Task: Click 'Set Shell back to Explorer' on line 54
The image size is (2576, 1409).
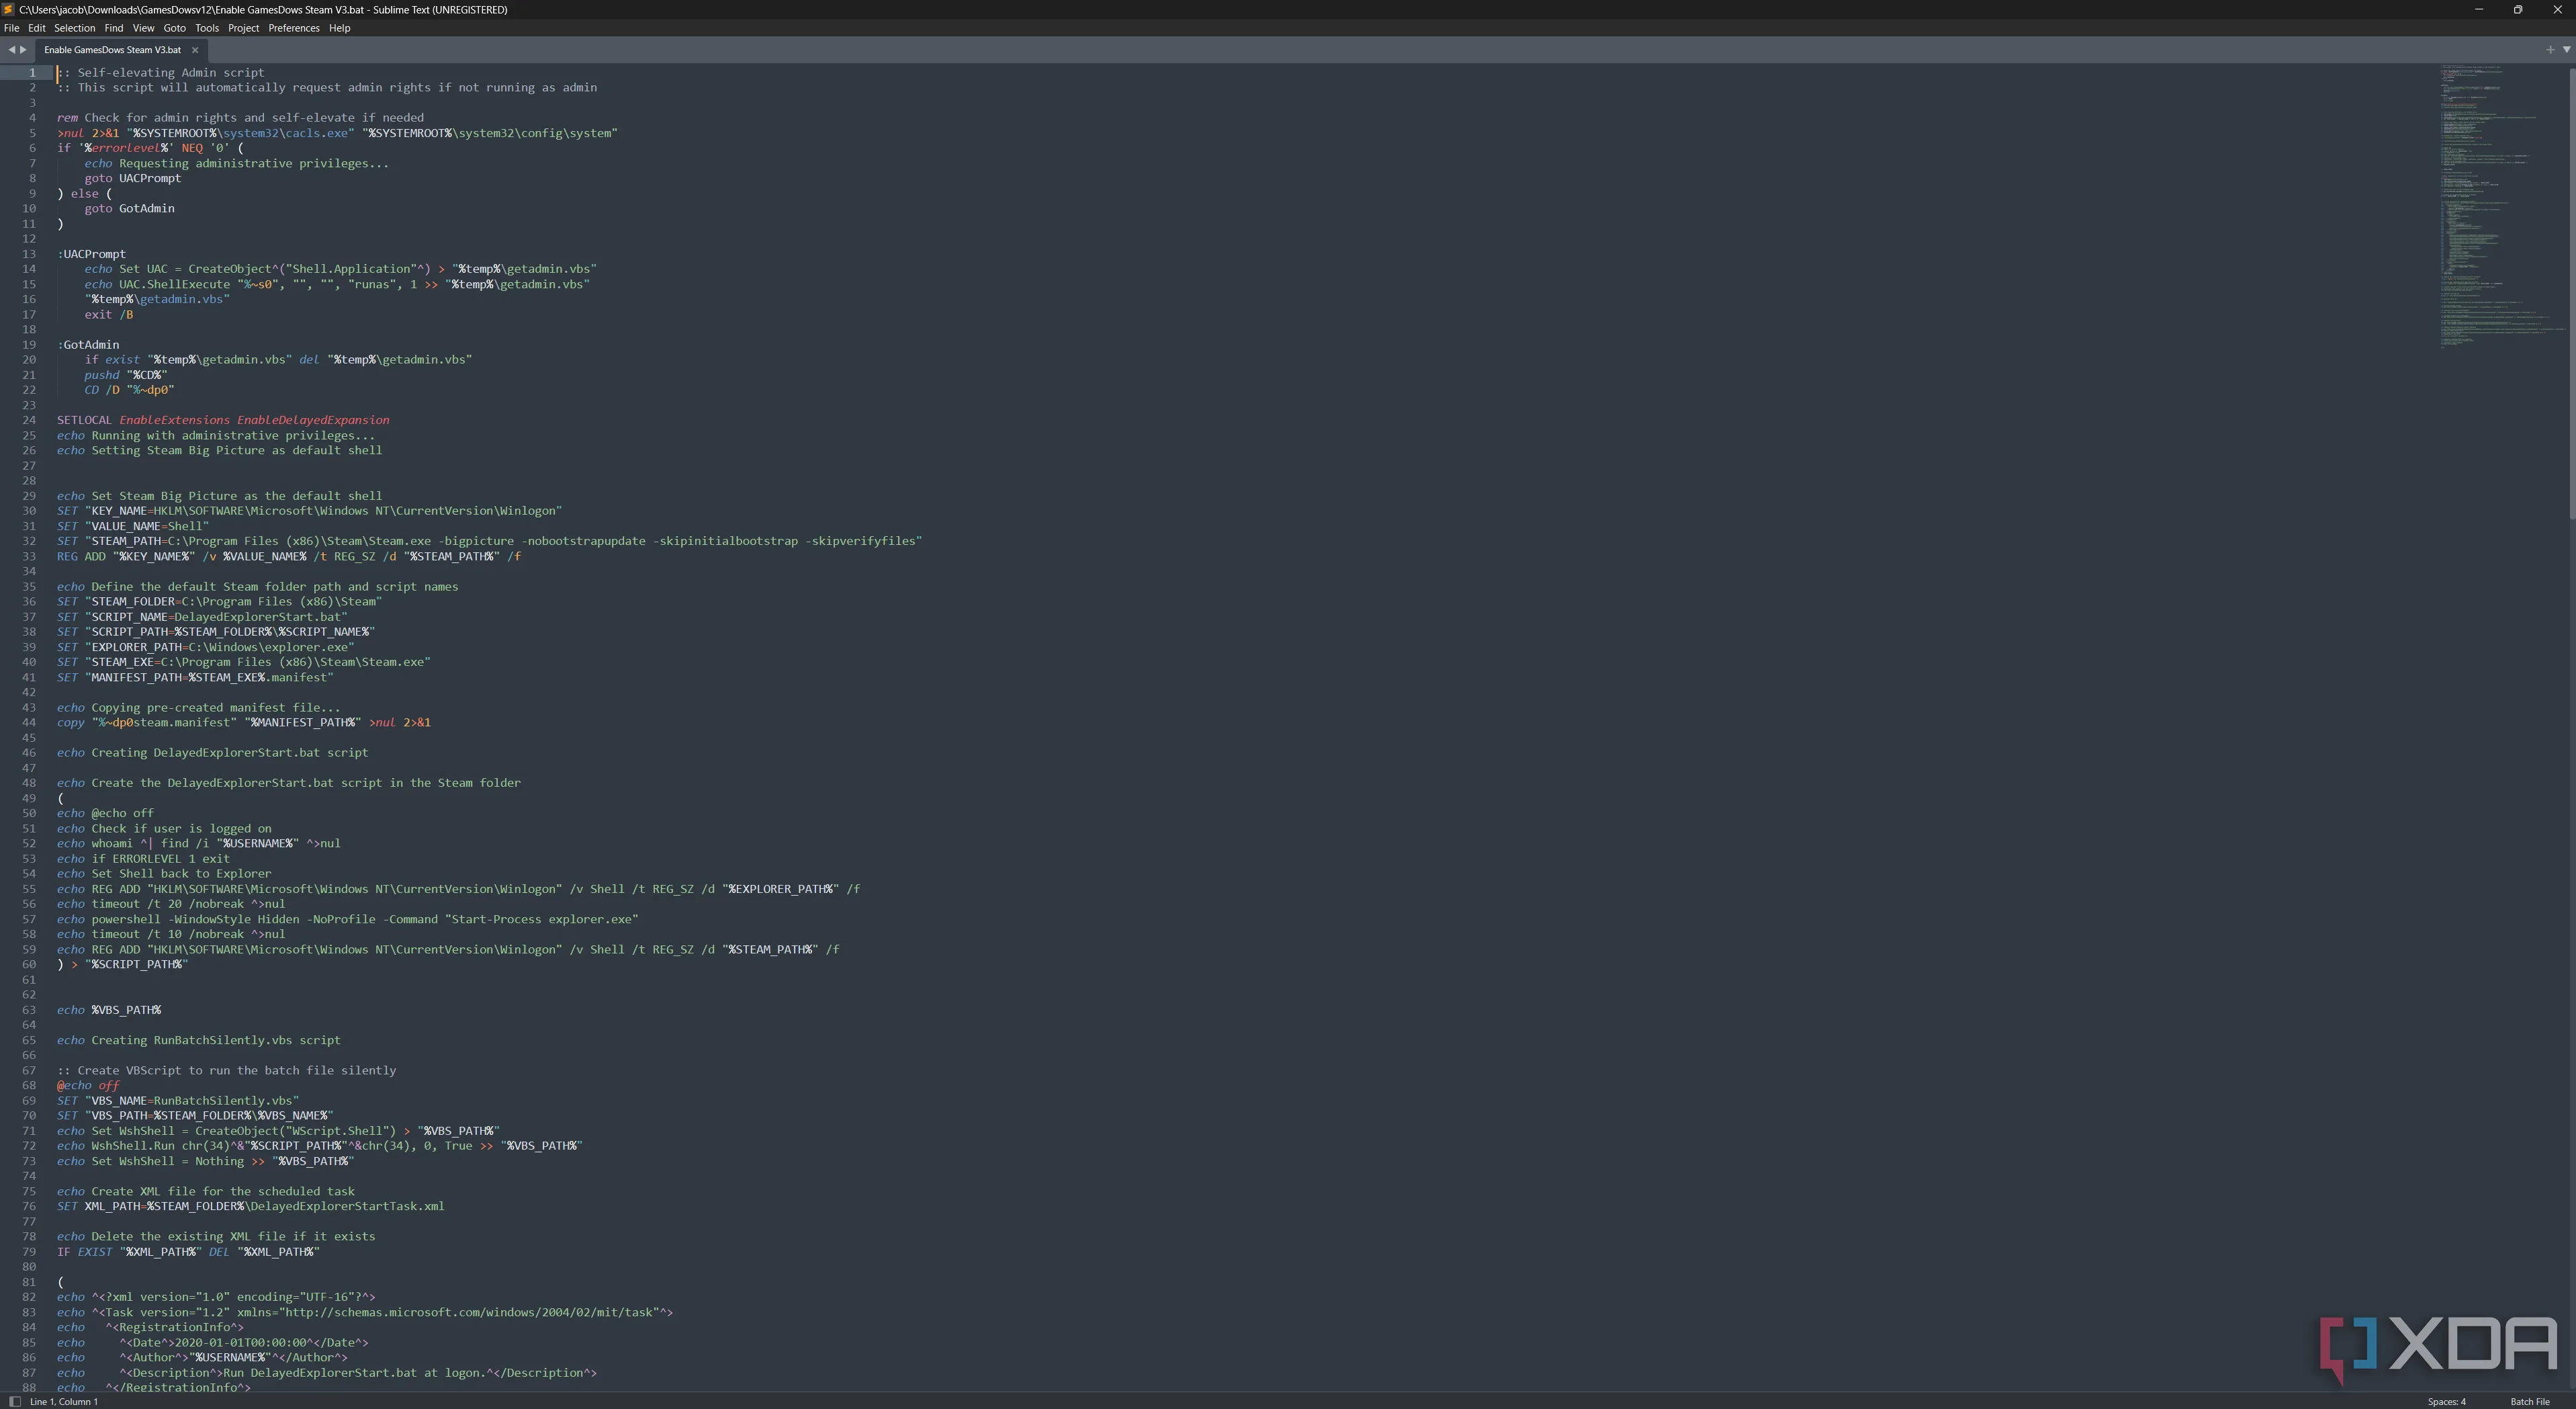Action: pyautogui.click(x=181, y=873)
